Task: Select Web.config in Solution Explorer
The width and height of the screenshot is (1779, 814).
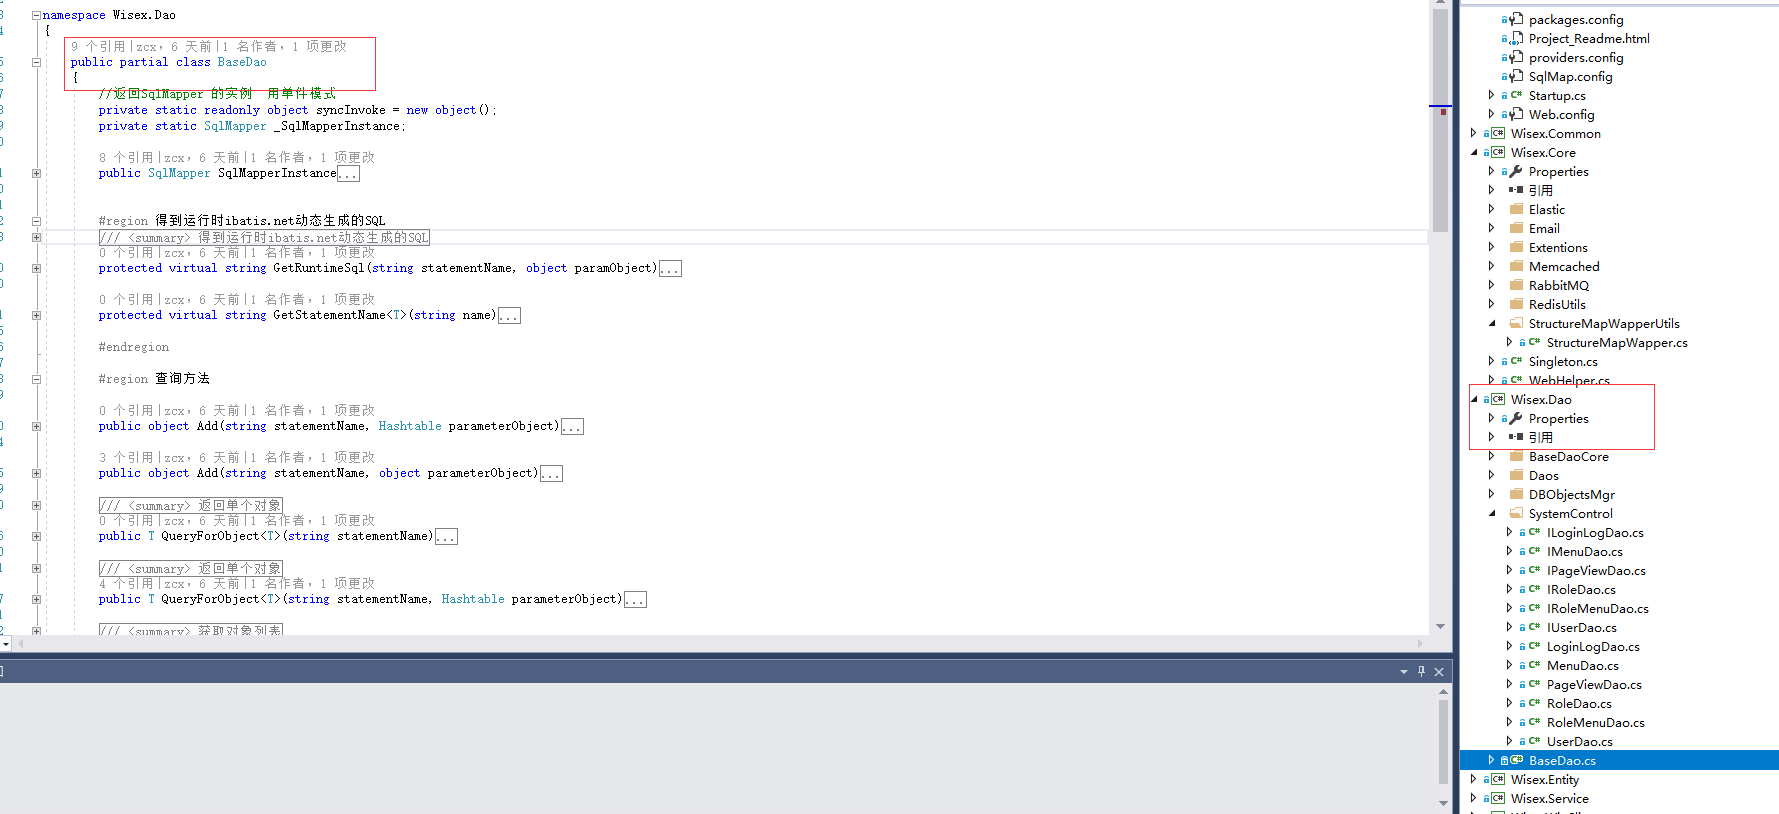Action: coord(1561,114)
